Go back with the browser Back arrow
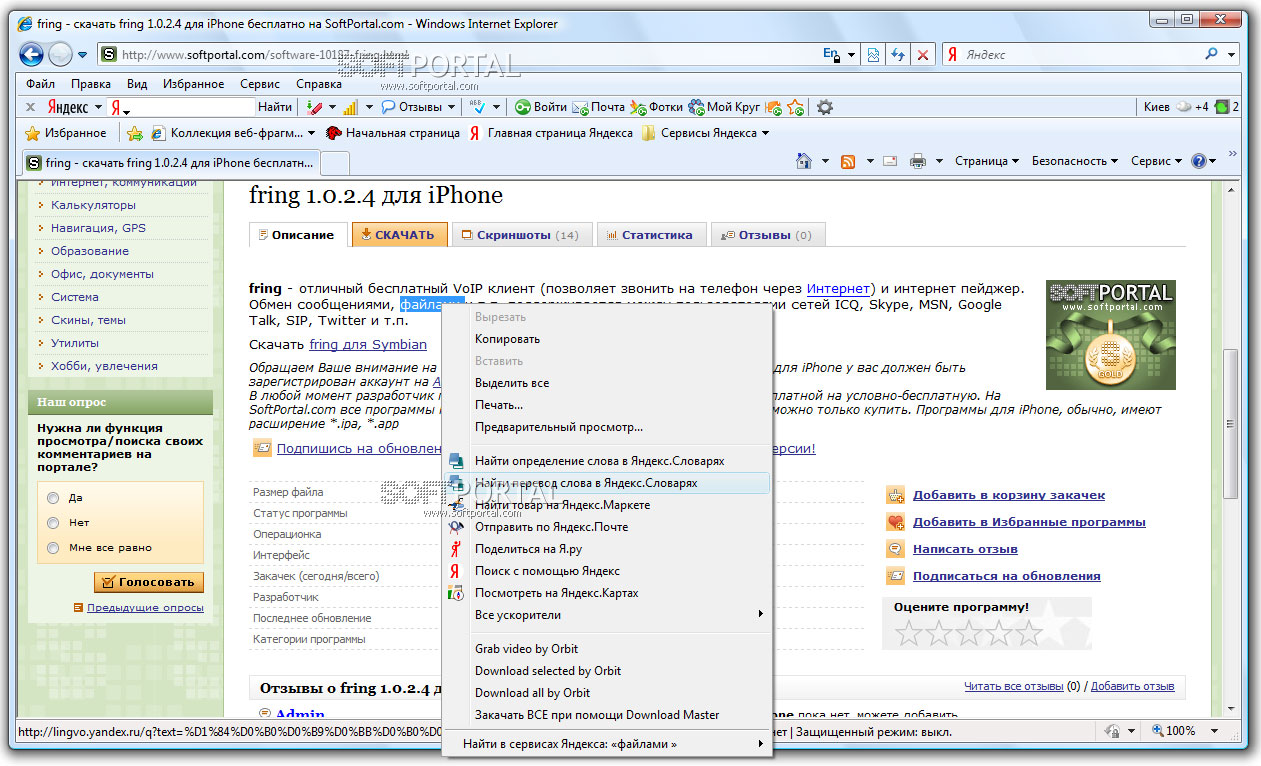 pos(32,54)
